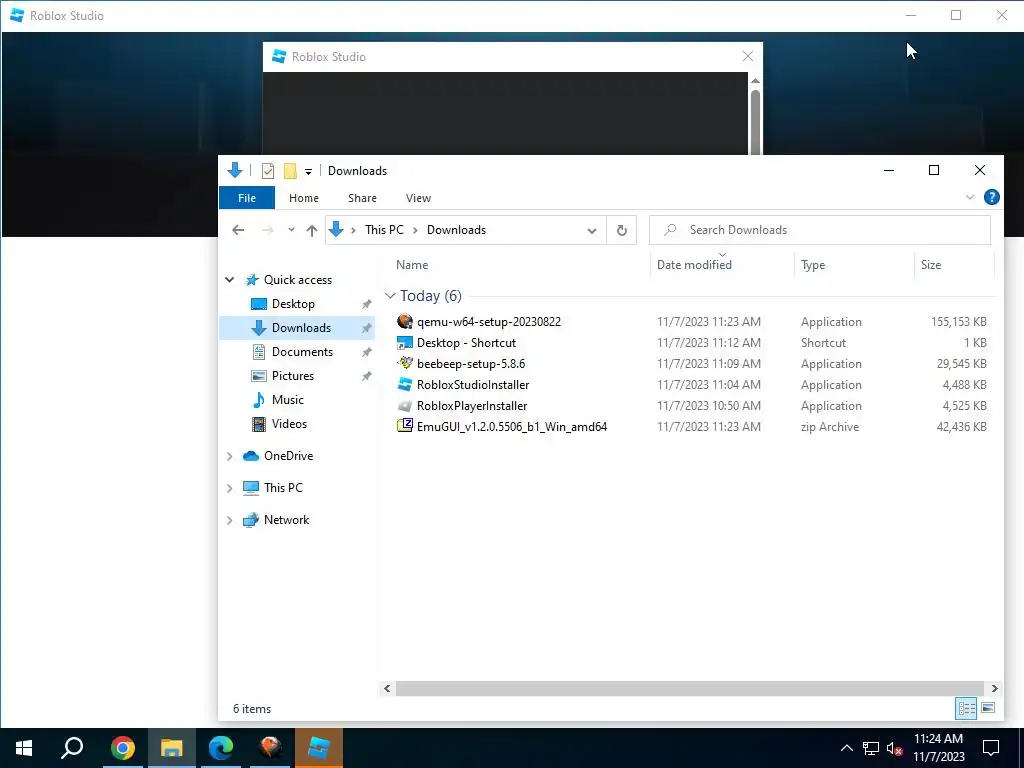This screenshot has height=768, width=1024.
Task: Click the Roblox Studio dialog vertical scrollbar
Action: [x=755, y=121]
